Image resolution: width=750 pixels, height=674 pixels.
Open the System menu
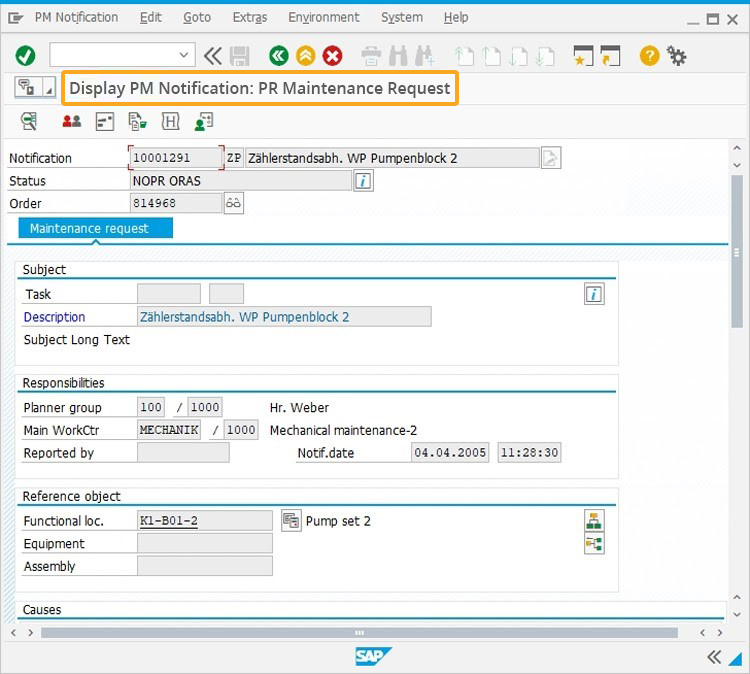(402, 18)
